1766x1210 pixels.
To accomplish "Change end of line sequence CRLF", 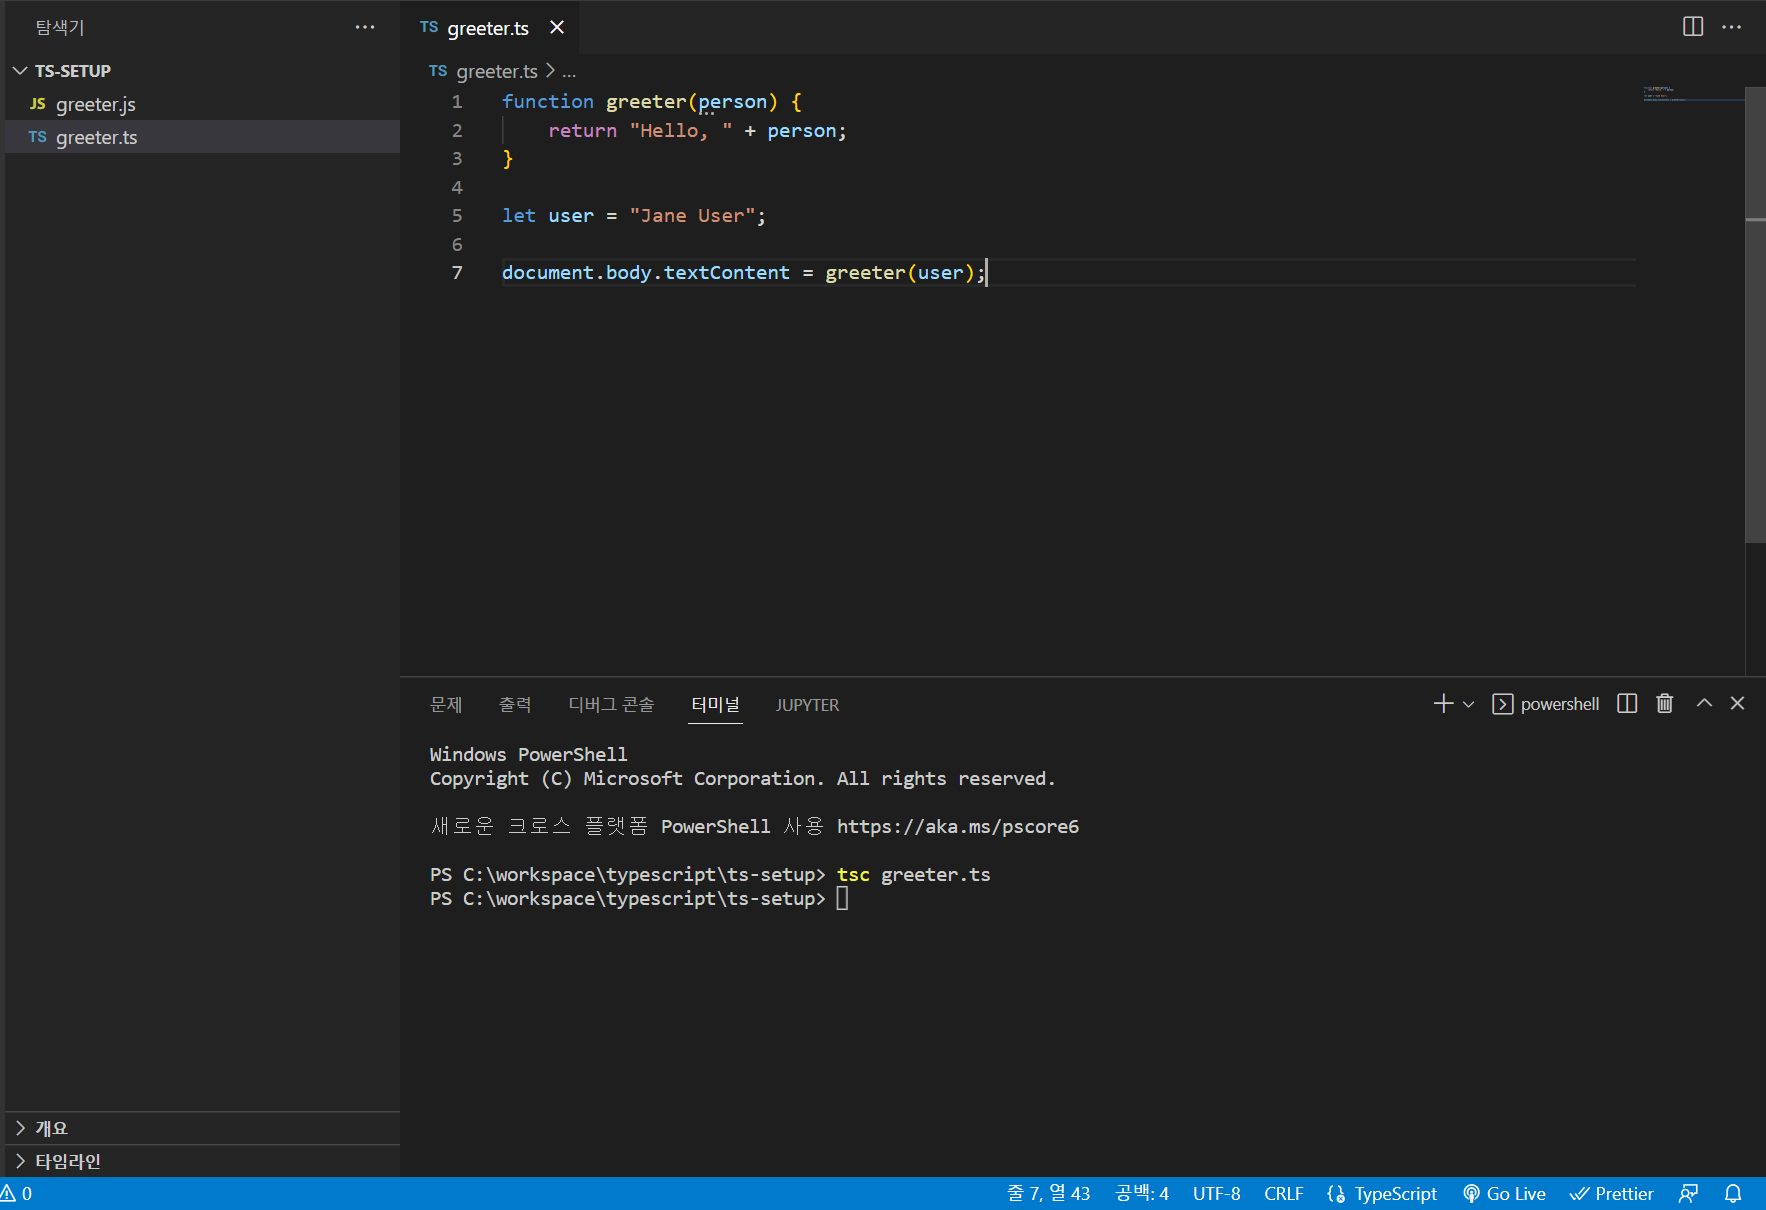I will click(1284, 1194).
